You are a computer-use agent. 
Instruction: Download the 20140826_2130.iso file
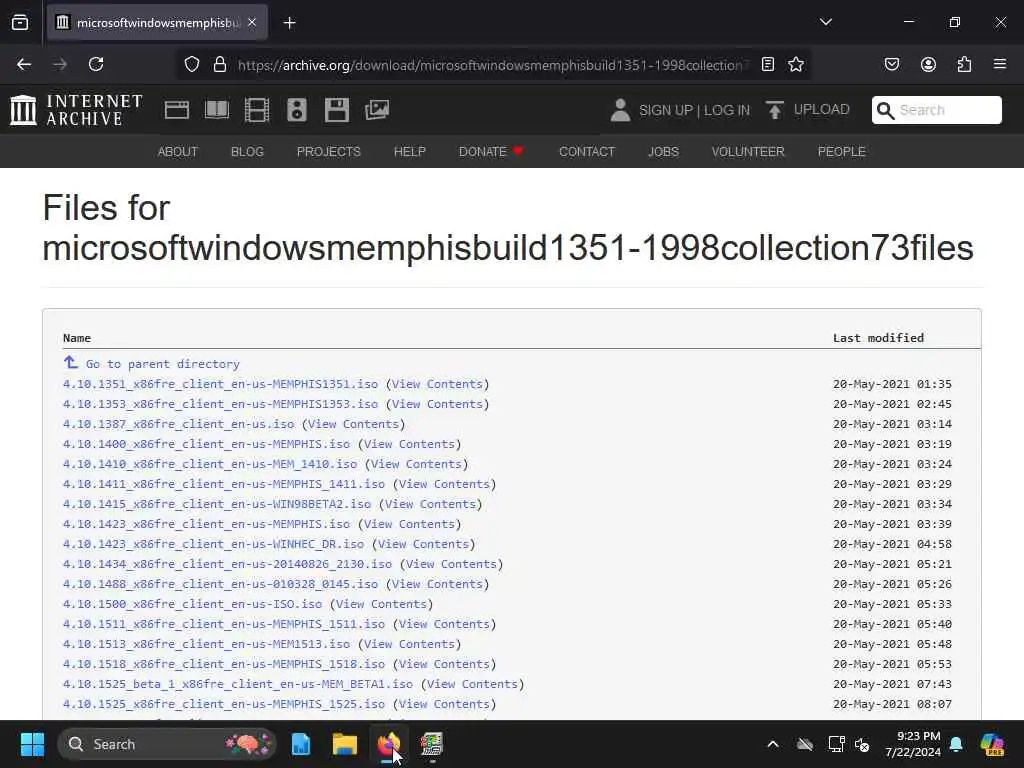[227, 564]
